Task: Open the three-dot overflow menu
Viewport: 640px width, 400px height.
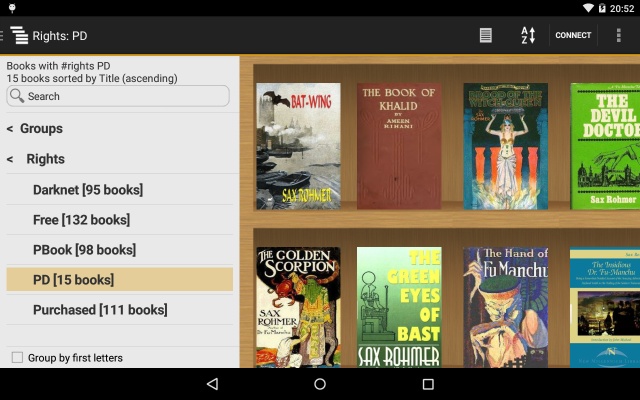Action: pyautogui.click(x=619, y=36)
